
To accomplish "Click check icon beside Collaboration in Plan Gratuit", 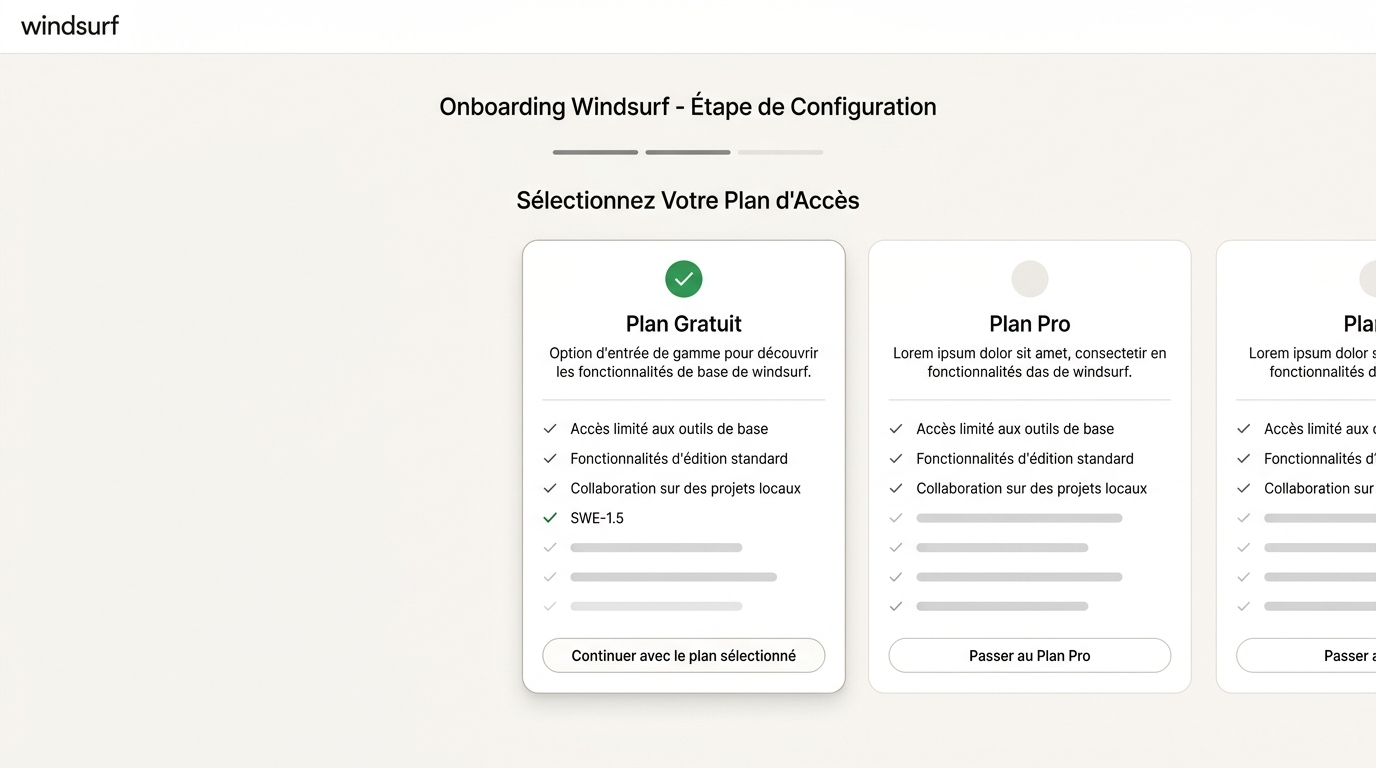I will pos(550,488).
